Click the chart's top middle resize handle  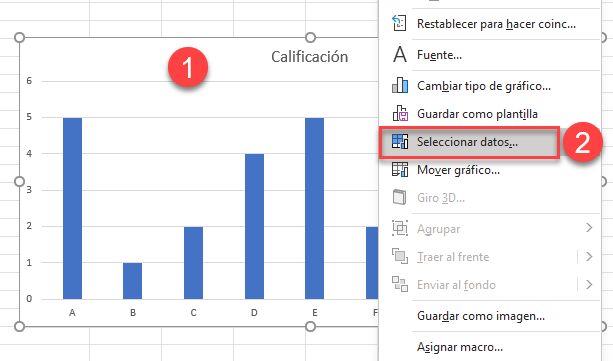[x=310, y=38]
